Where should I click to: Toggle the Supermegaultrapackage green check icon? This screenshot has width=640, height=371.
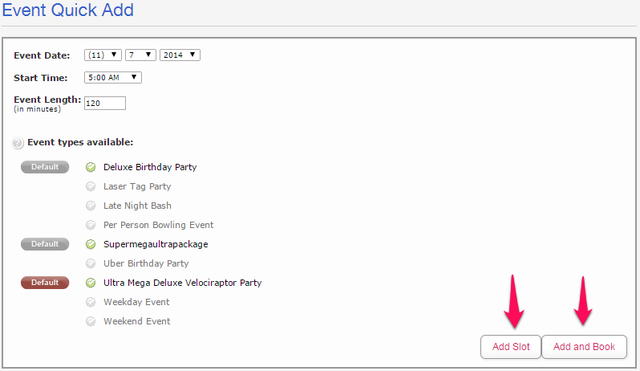point(91,244)
